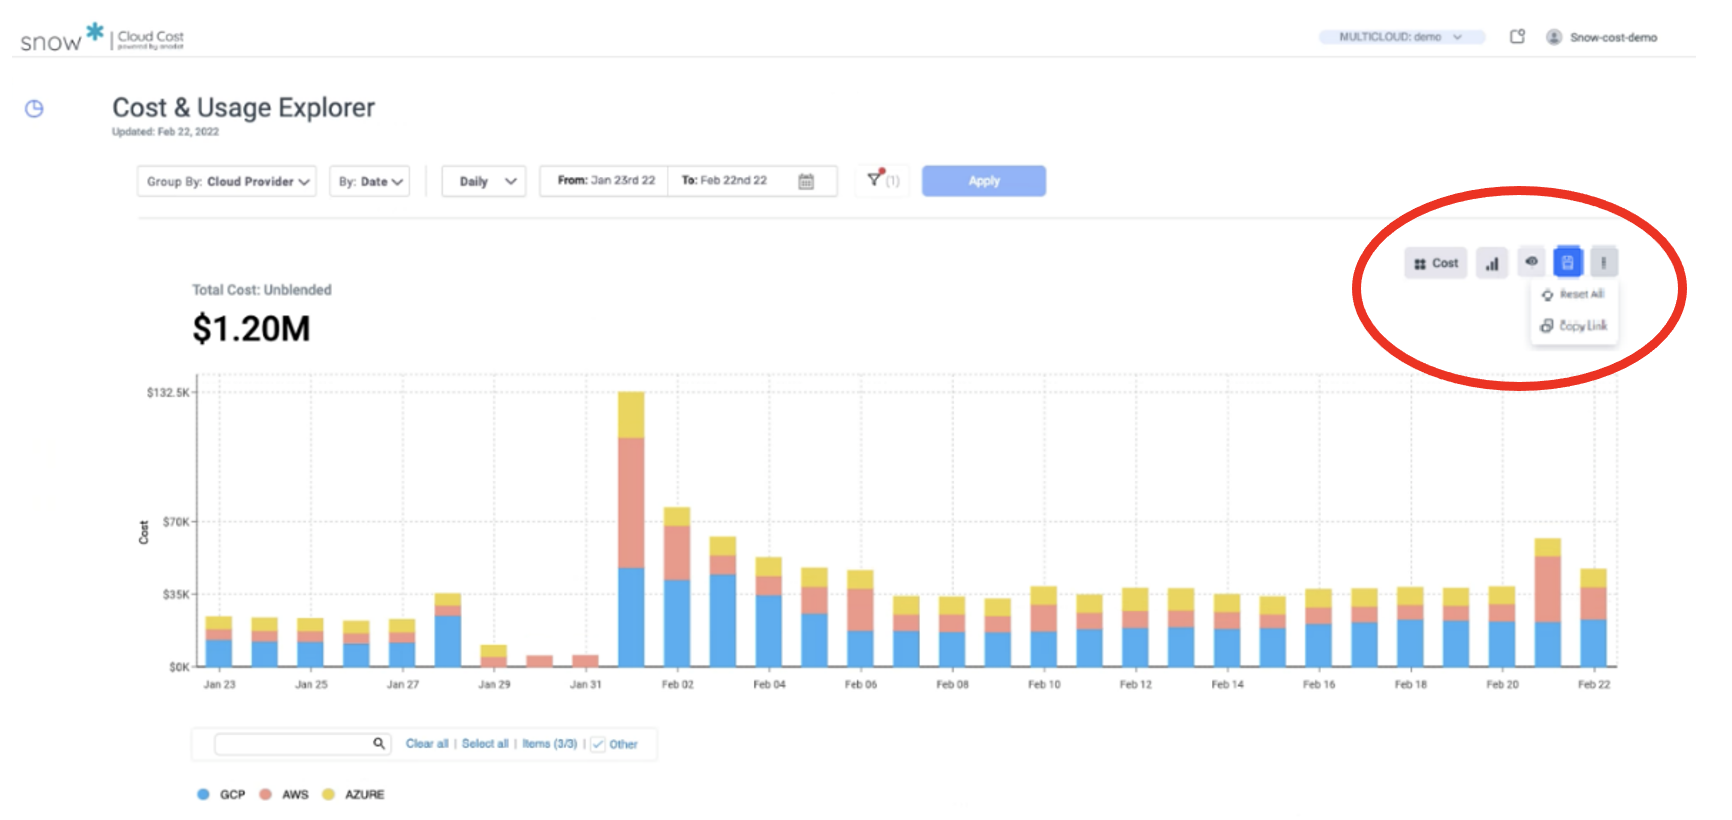This screenshot has height=820, width=1732.
Task: Toggle the Other checkbox
Action: point(598,744)
